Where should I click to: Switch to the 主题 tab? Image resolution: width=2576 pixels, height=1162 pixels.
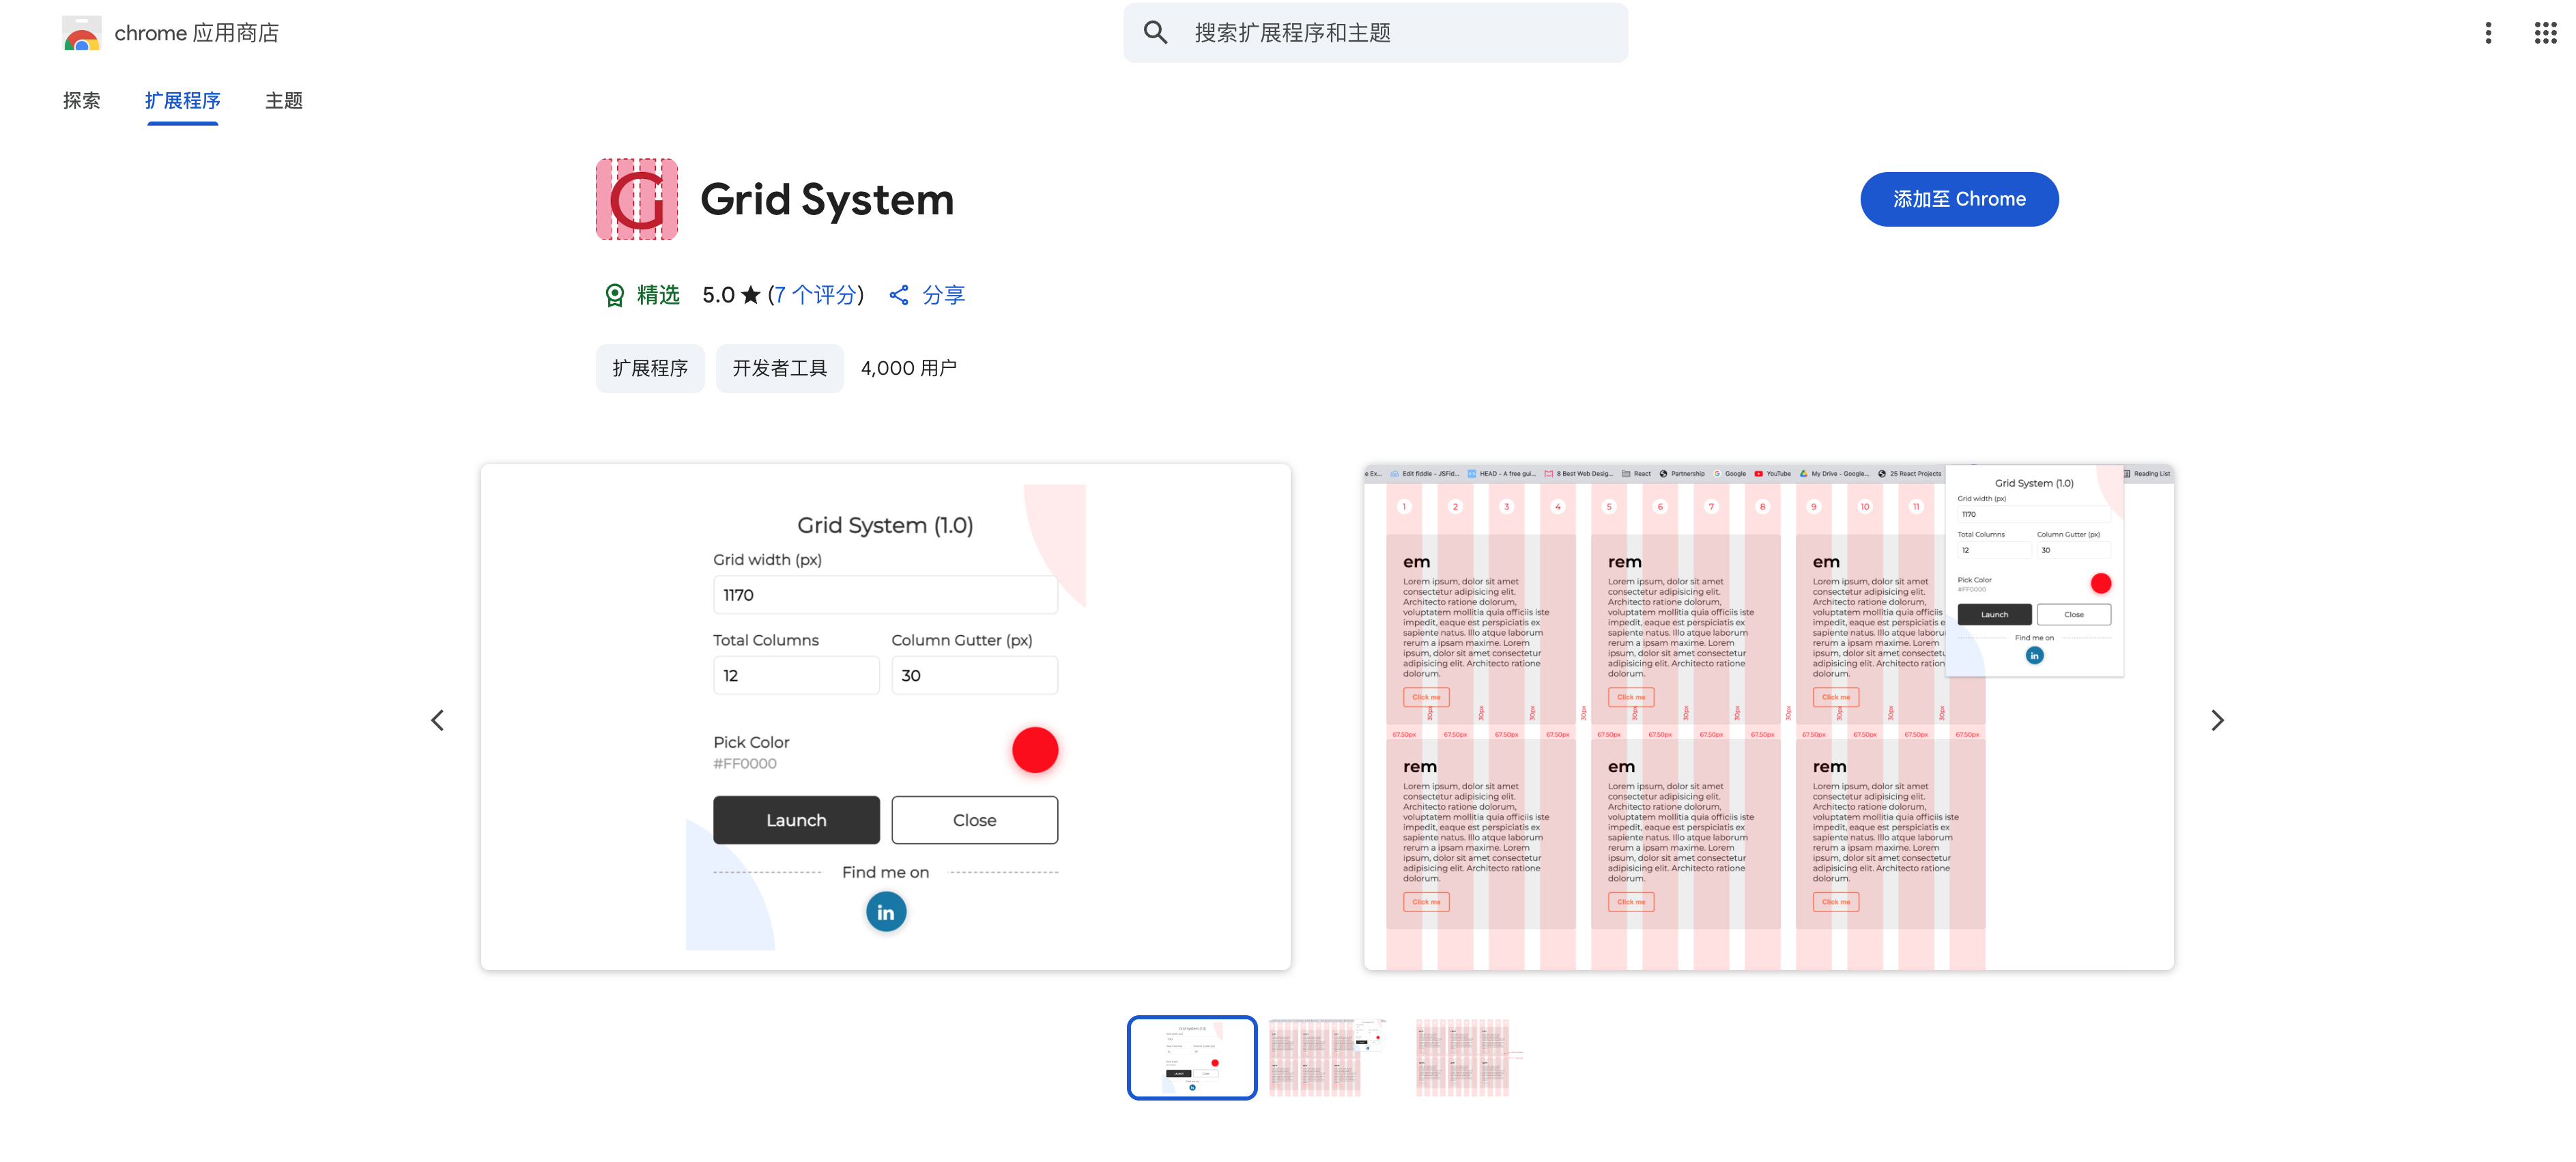click(284, 101)
